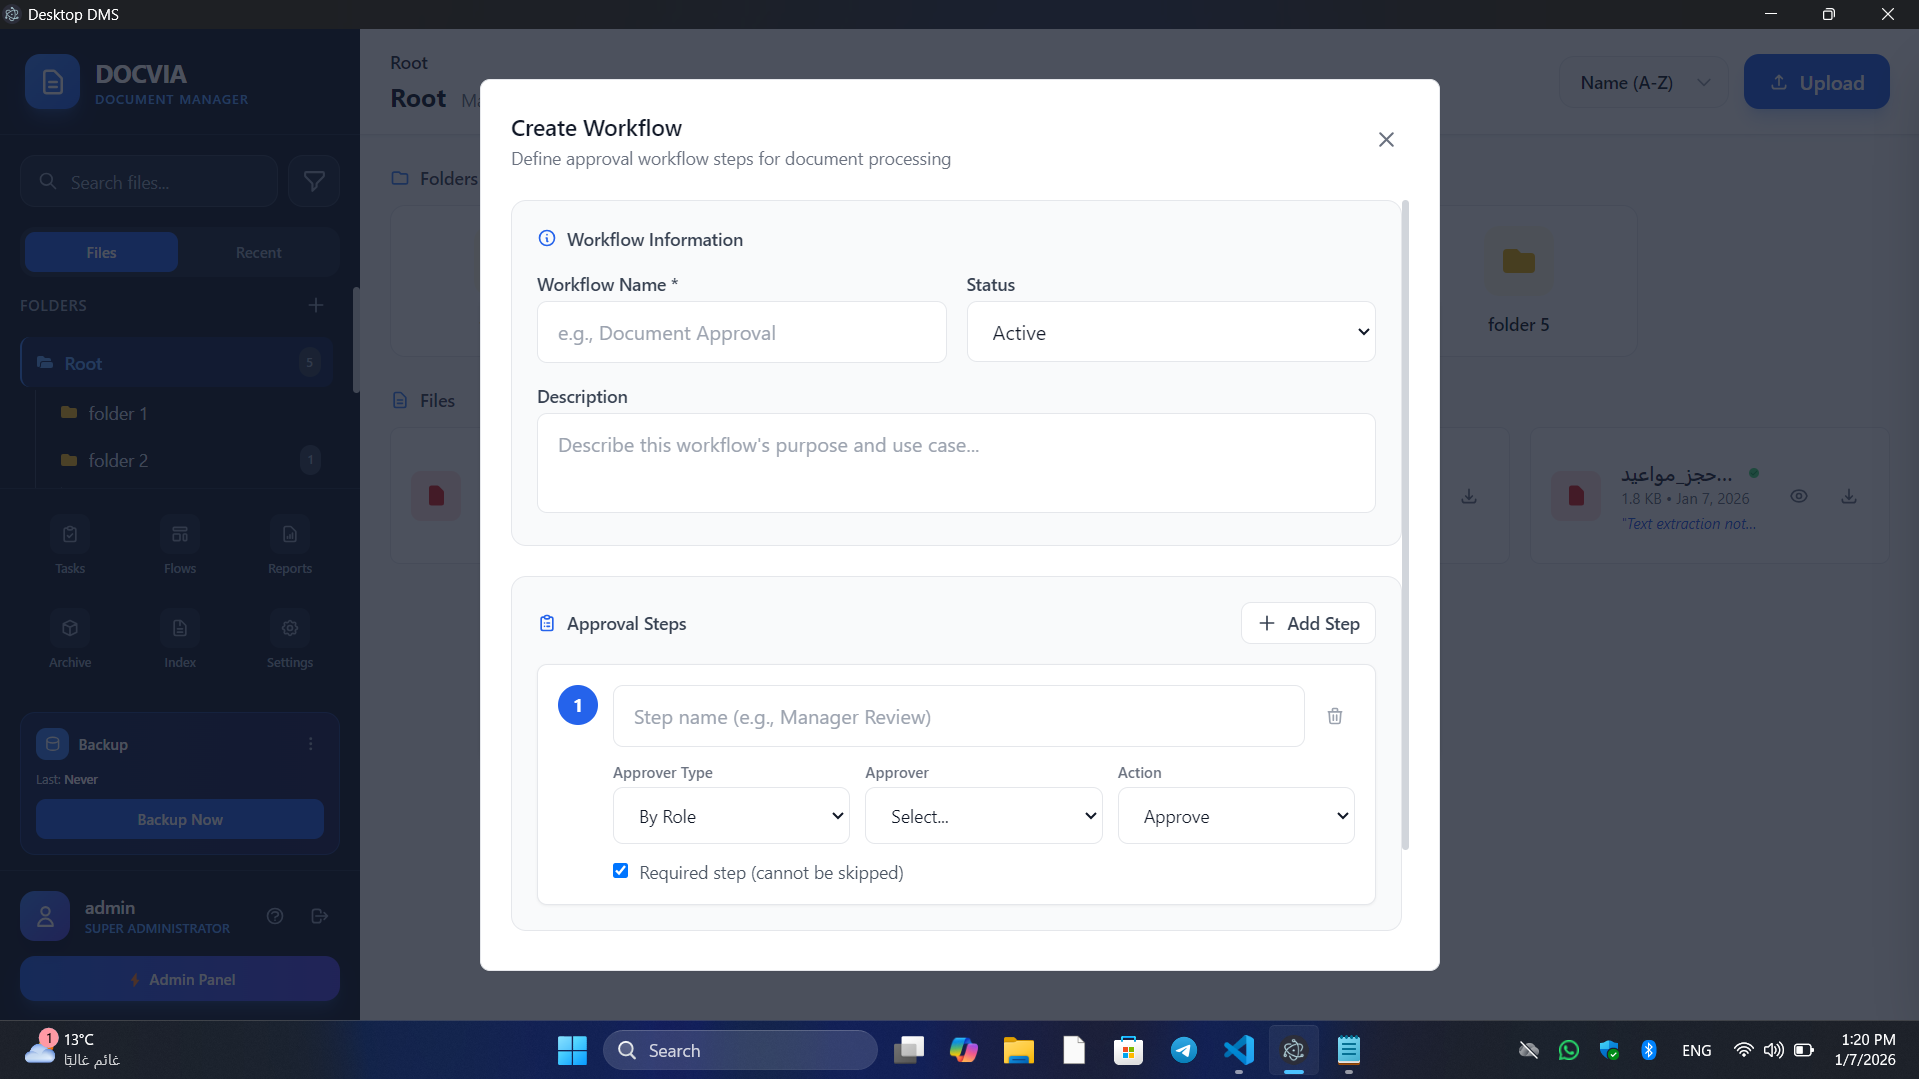Click the ENG language indicator
The image size is (1919, 1079).
(1696, 1051)
